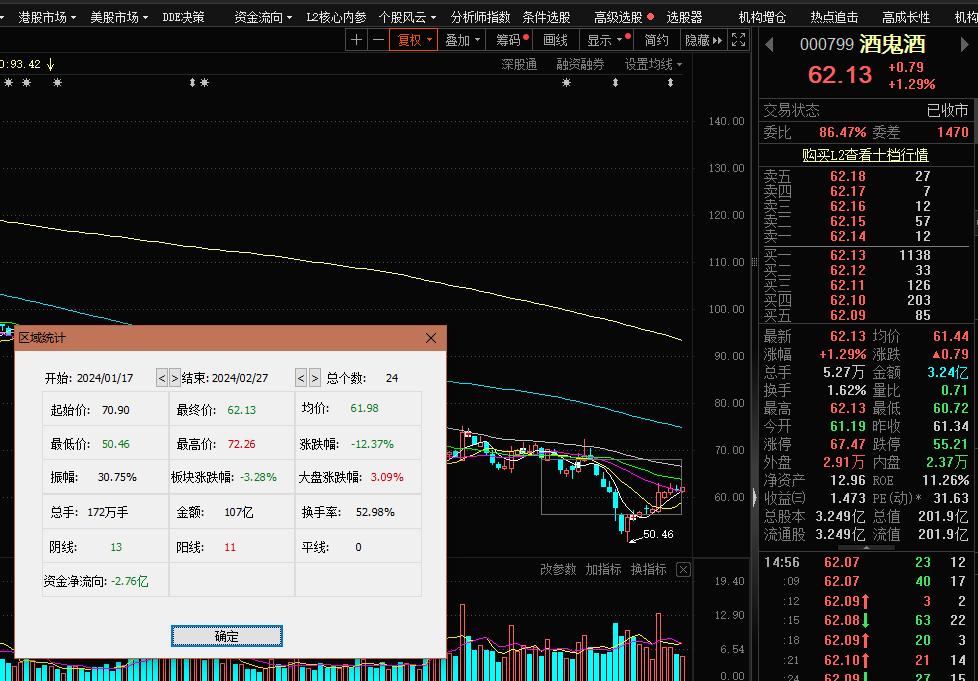Click 加指标 link
978x681 pixels.
click(x=603, y=569)
